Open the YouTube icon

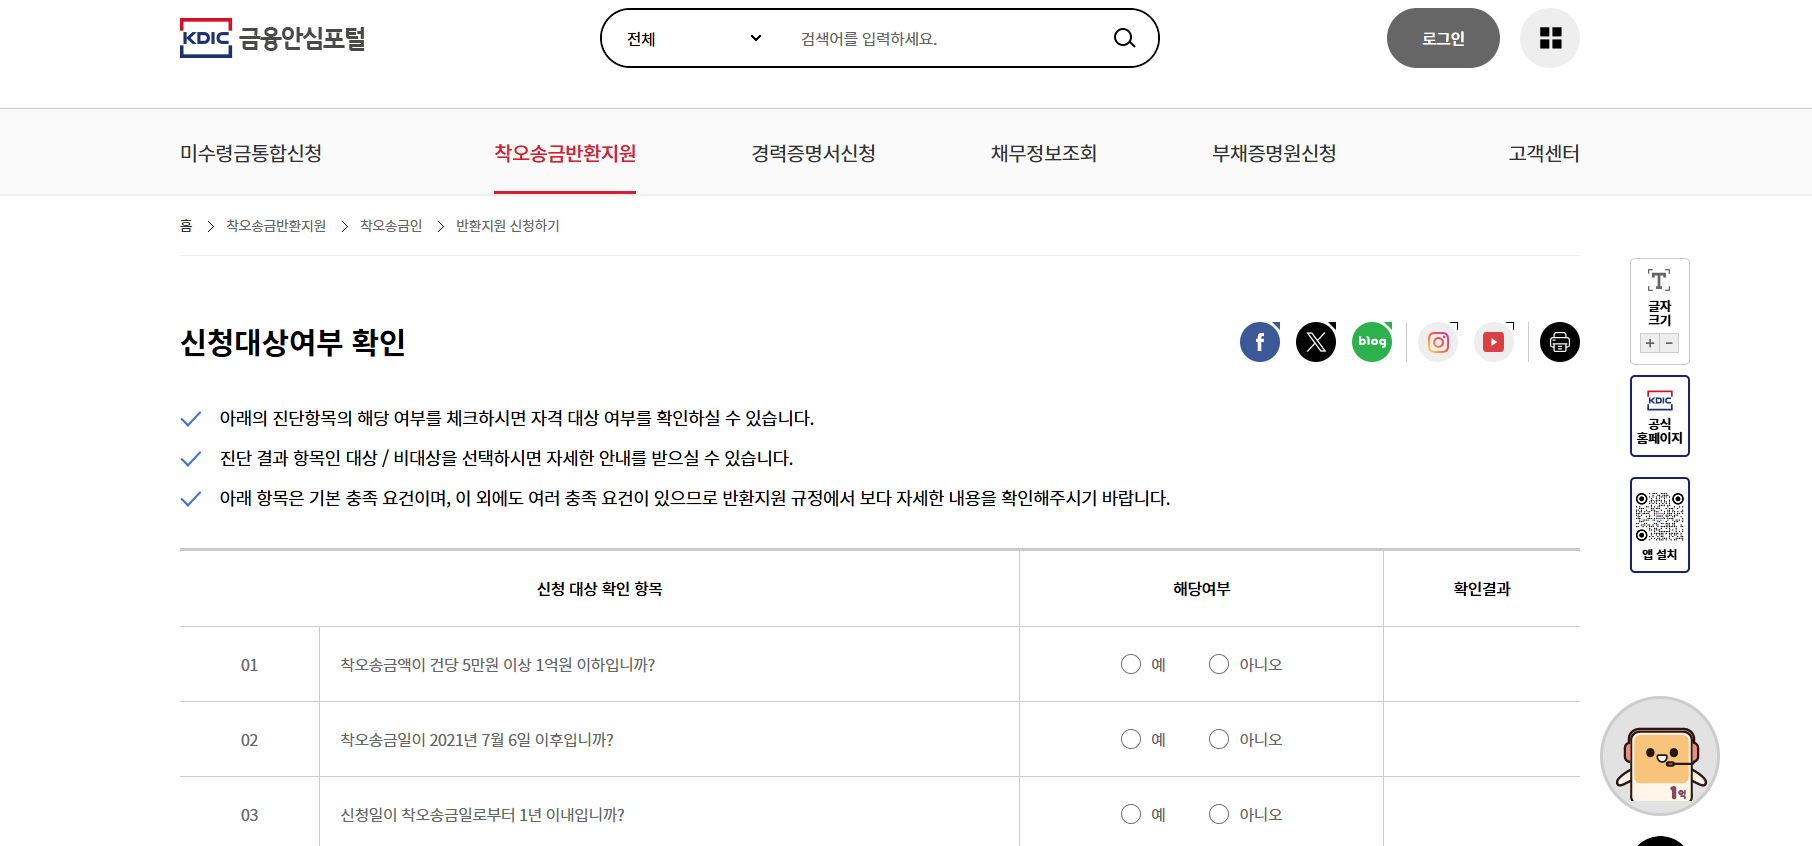pyautogui.click(x=1494, y=342)
